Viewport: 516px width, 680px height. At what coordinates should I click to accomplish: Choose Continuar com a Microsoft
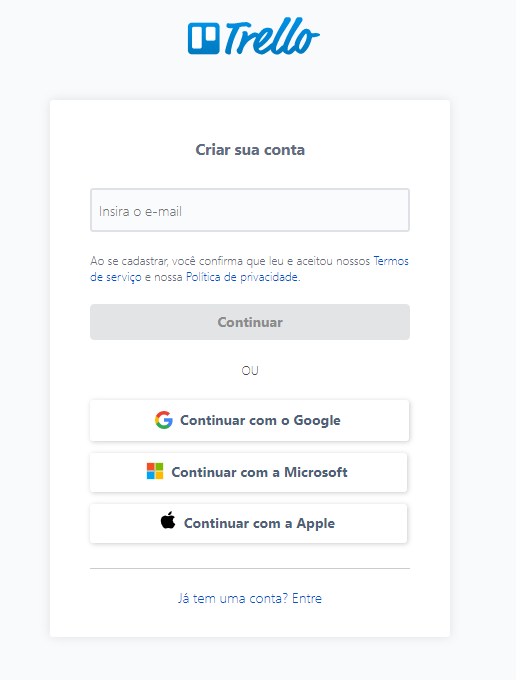(248, 472)
